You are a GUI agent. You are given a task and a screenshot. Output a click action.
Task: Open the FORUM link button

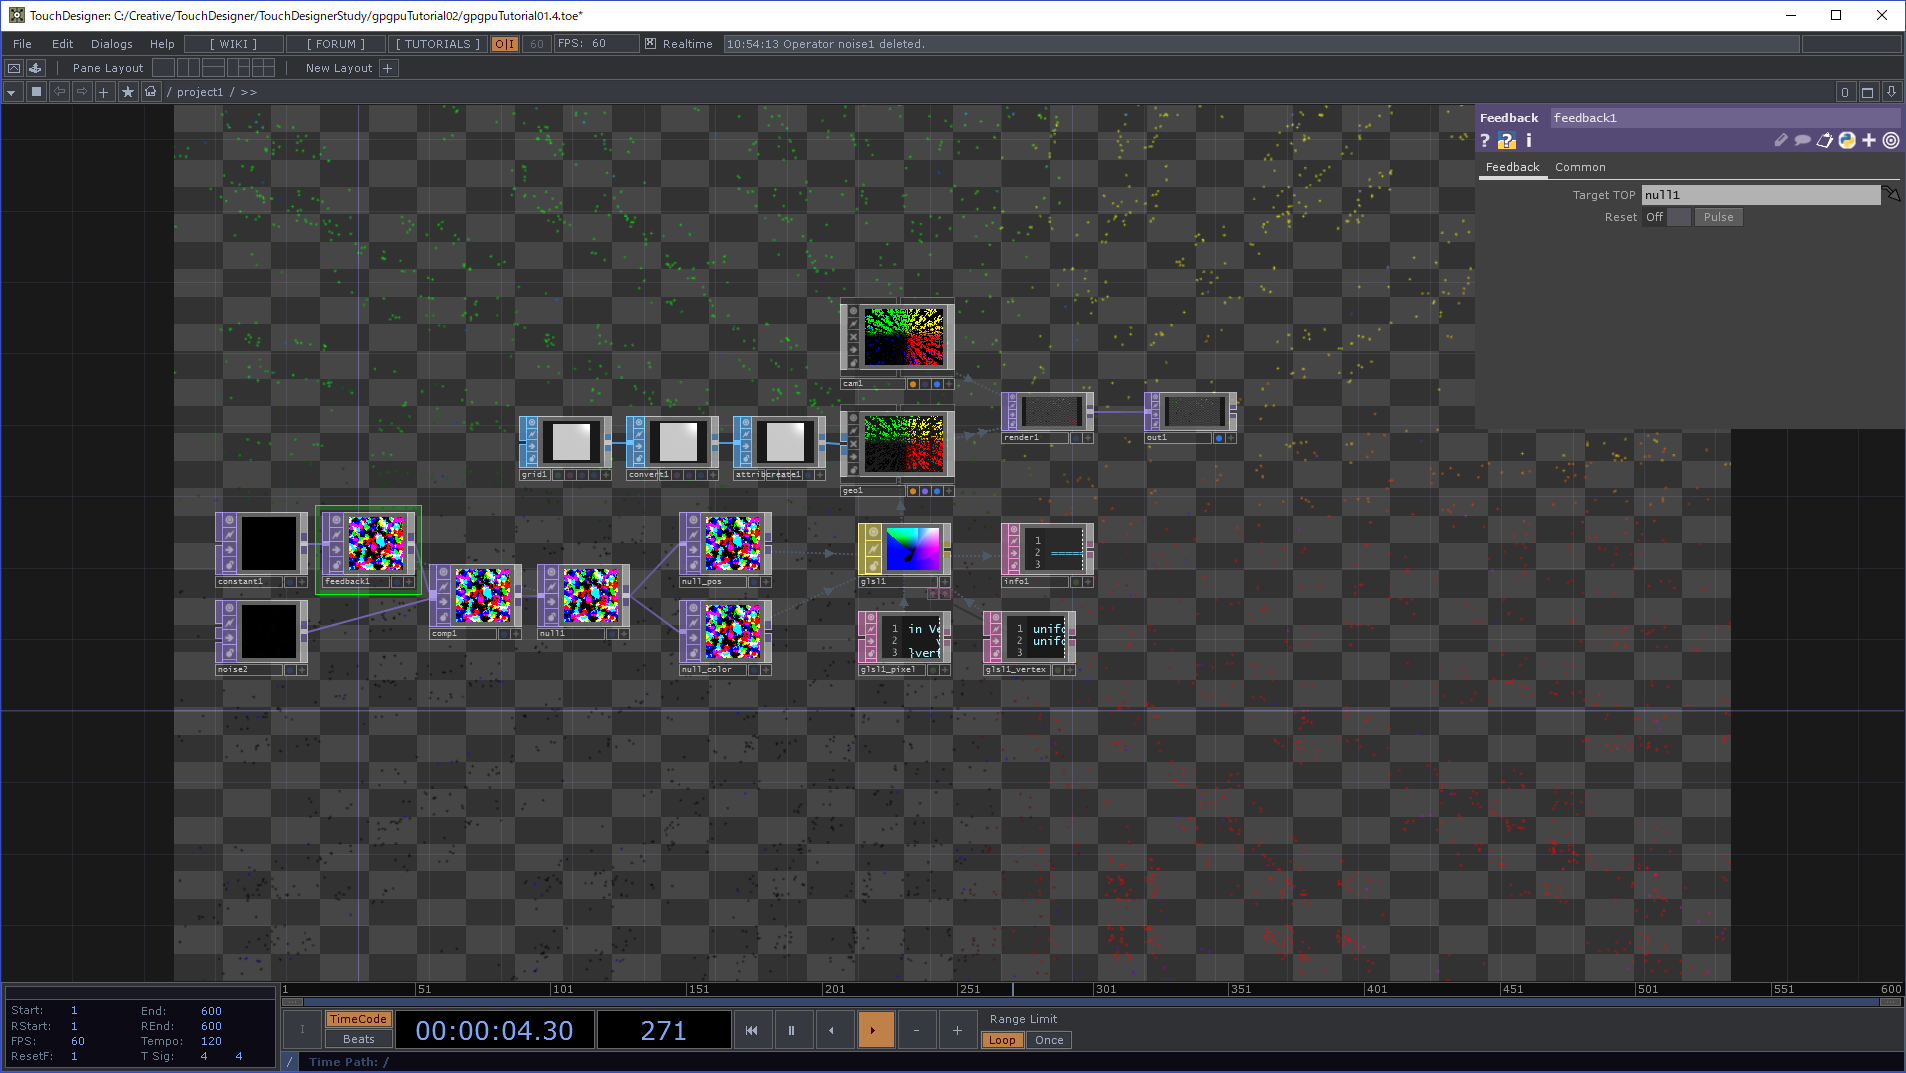(336, 44)
